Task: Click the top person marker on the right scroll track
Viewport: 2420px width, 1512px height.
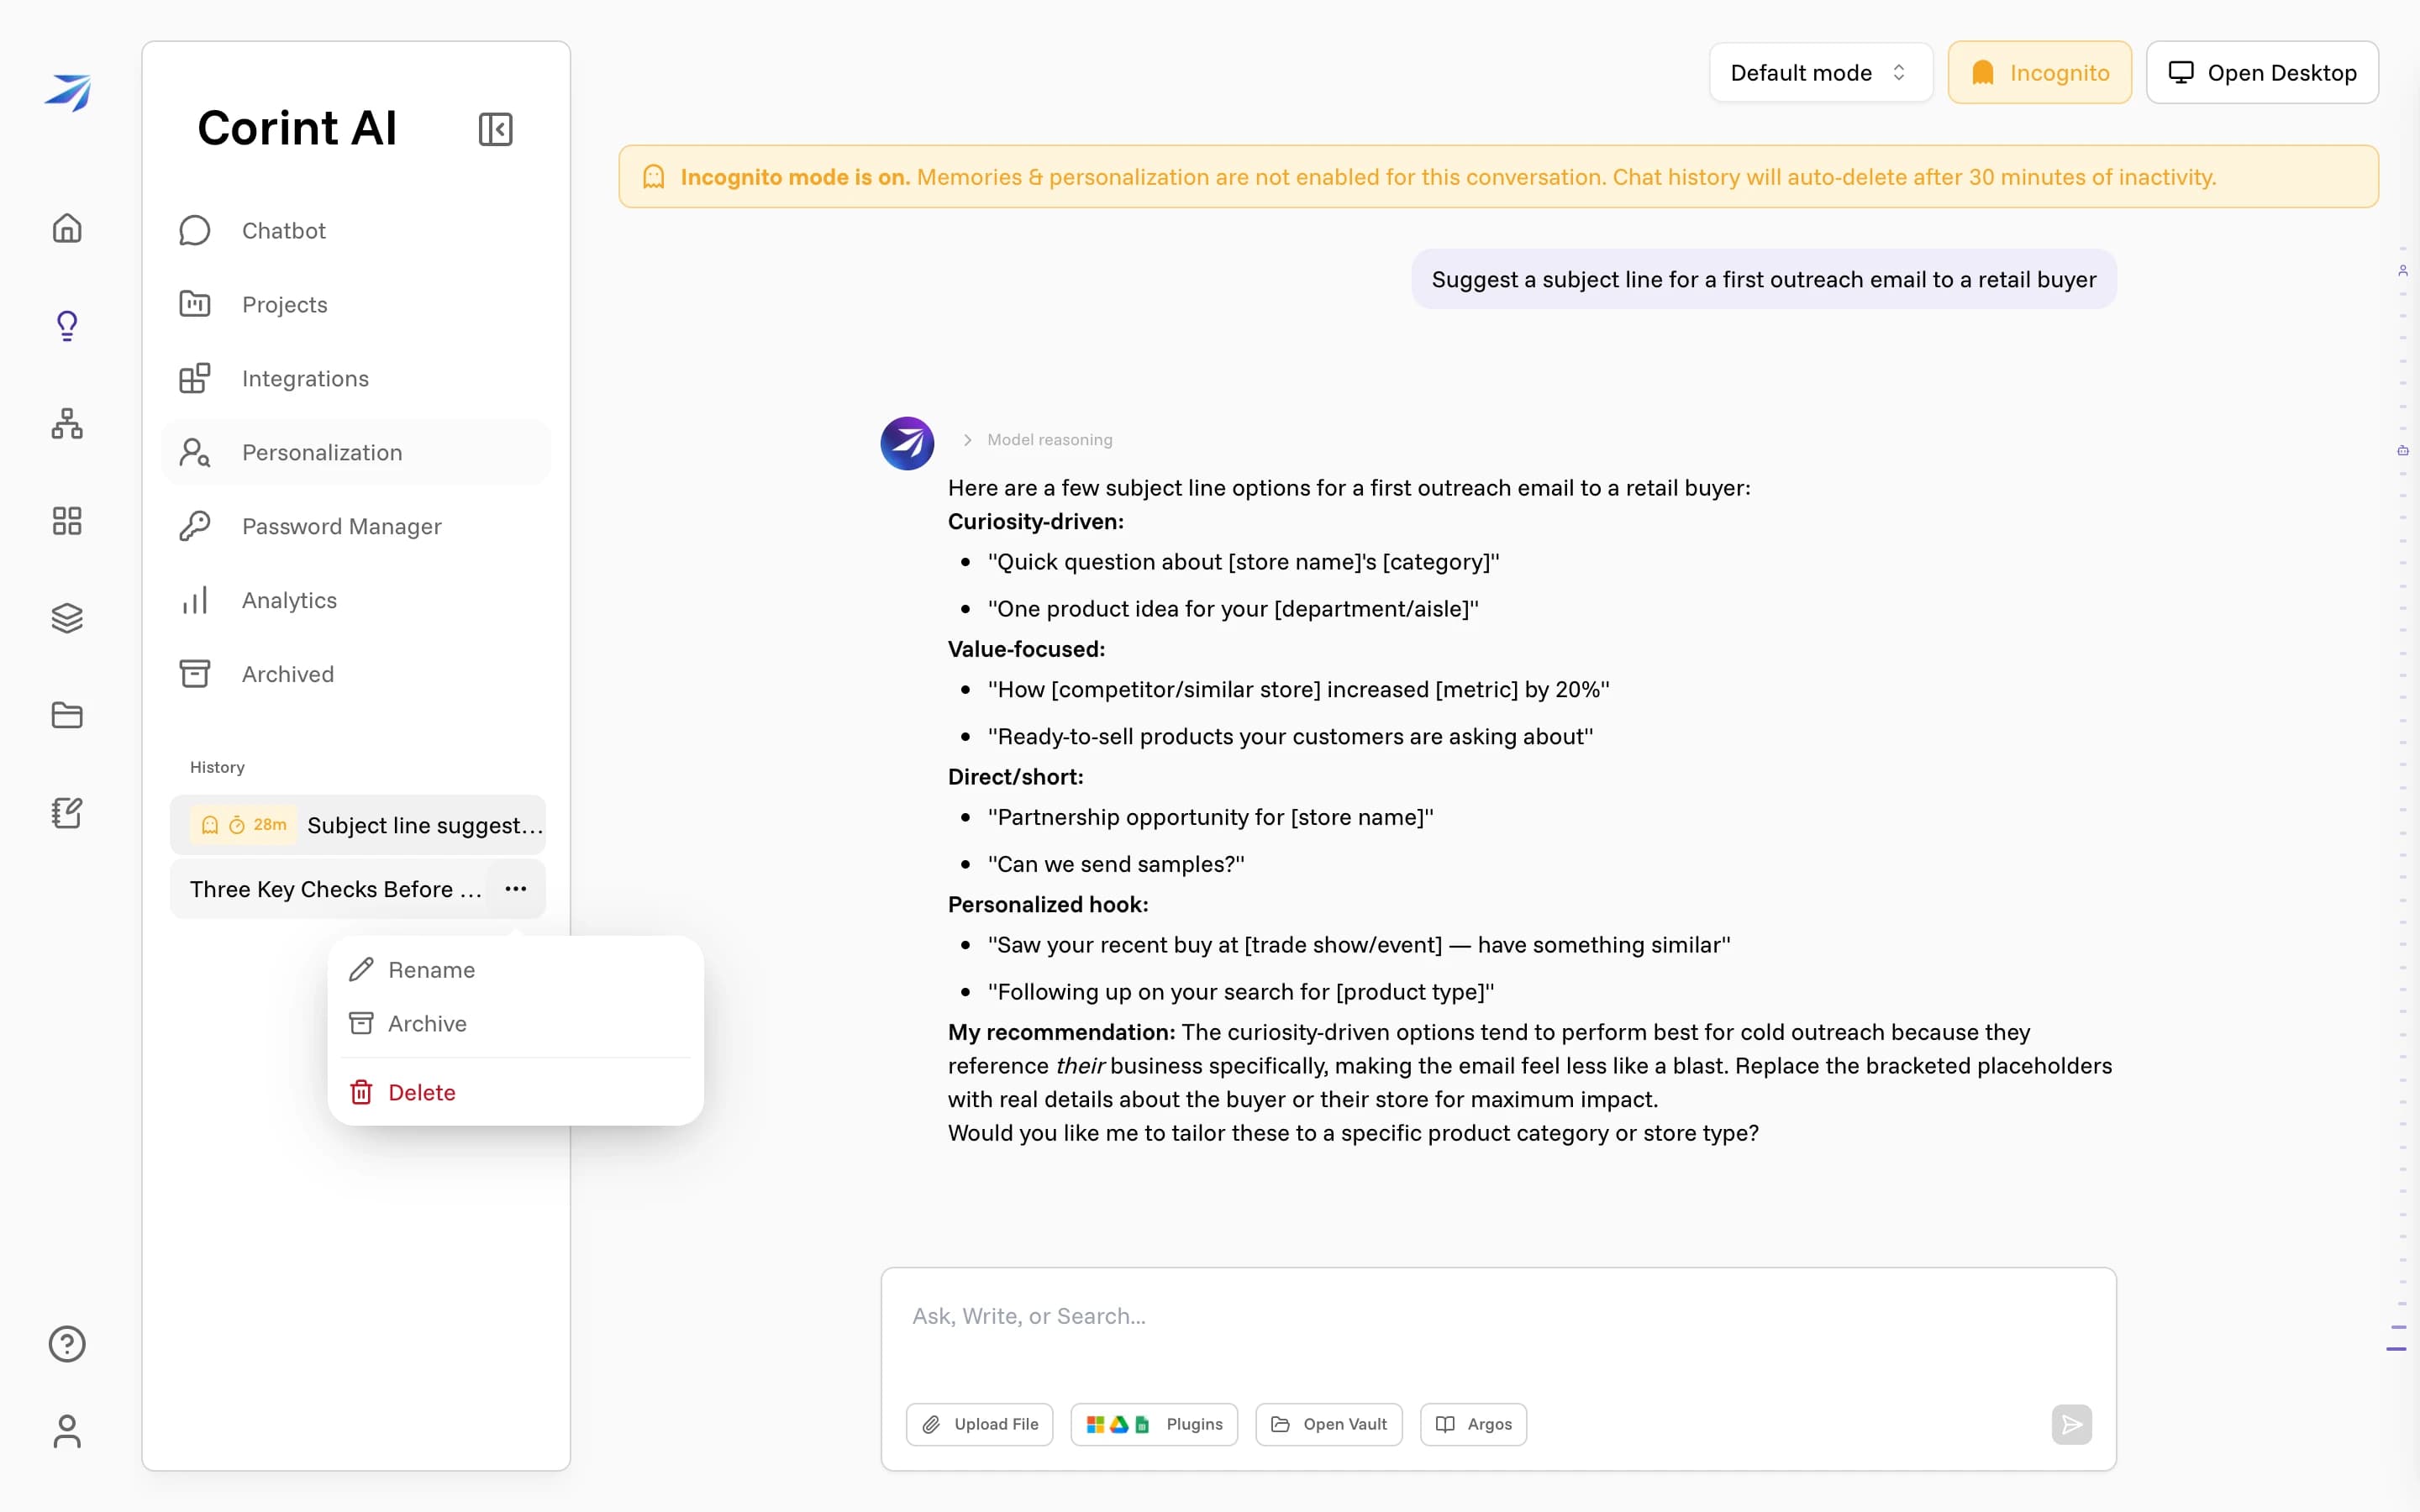Action: pyautogui.click(x=2402, y=270)
